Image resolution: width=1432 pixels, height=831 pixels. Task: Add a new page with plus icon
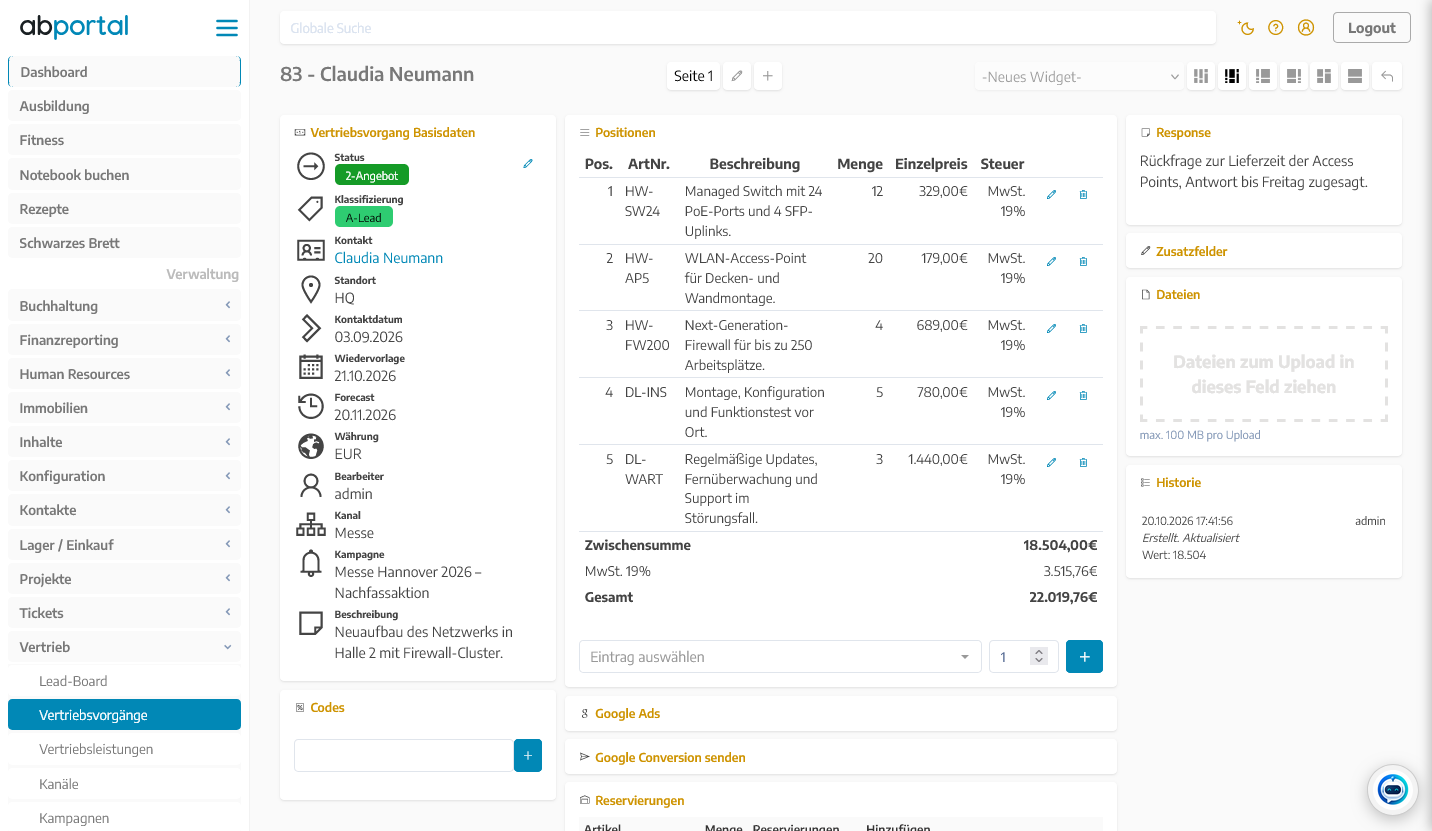pyautogui.click(x=768, y=76)
